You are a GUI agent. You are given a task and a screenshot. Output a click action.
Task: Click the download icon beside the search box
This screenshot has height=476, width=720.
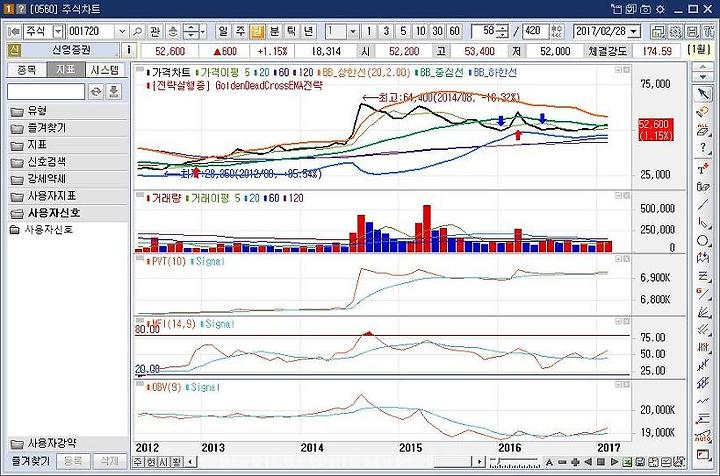coord(113,91)
